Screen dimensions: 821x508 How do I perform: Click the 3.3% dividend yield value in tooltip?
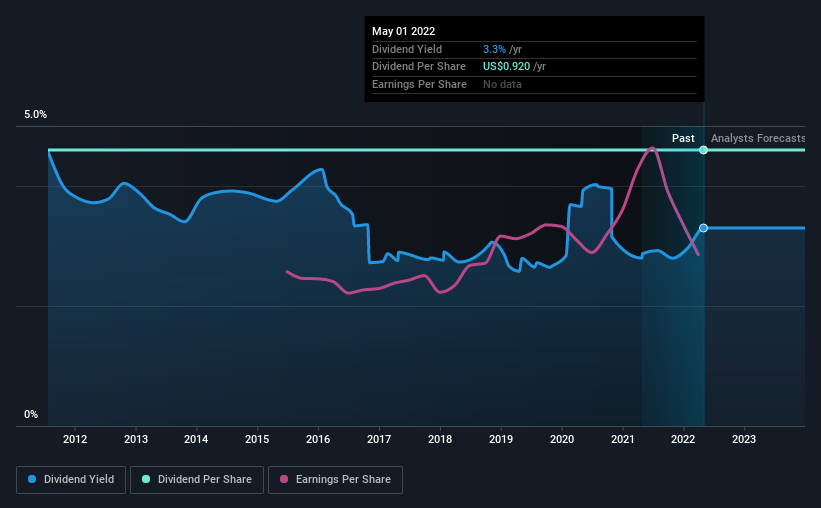pos(494,49)
